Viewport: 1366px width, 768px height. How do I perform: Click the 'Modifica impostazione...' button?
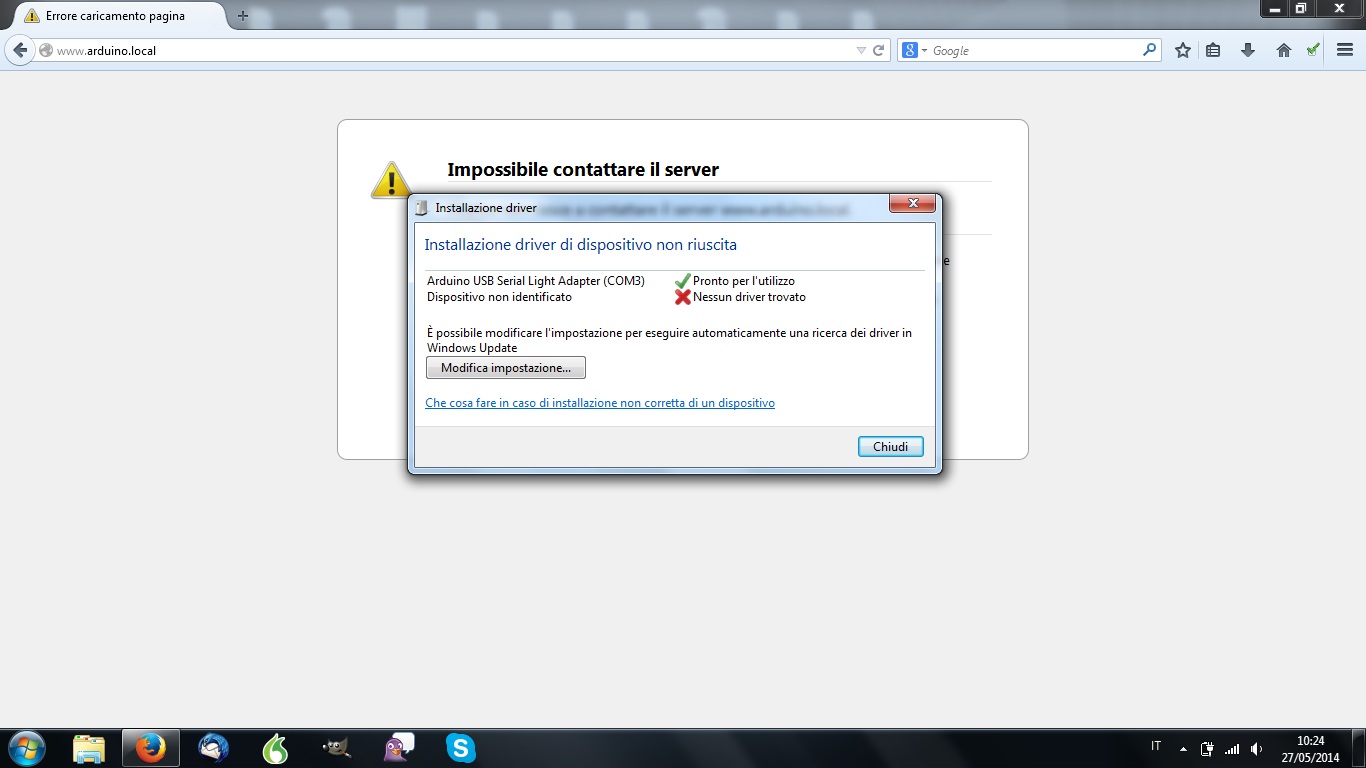(506, 368)
